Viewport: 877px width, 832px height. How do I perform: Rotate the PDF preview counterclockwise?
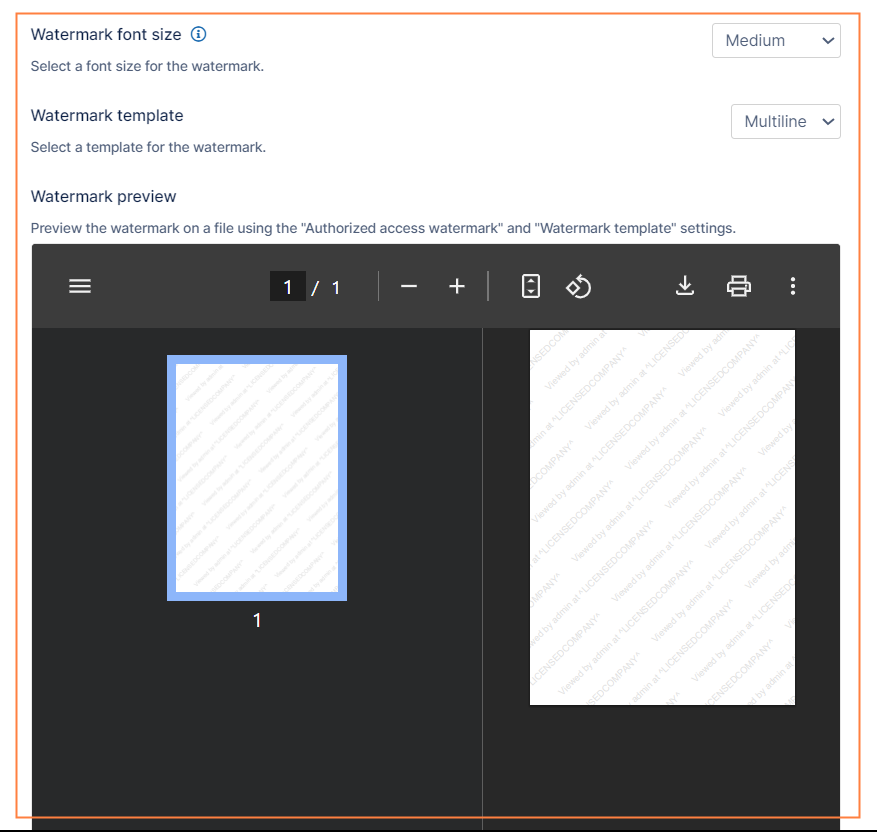coord(579,287)
